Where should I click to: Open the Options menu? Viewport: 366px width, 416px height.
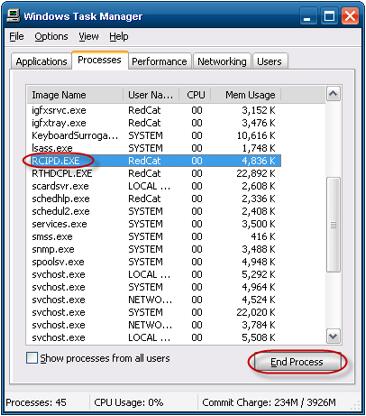click(51, 36)
